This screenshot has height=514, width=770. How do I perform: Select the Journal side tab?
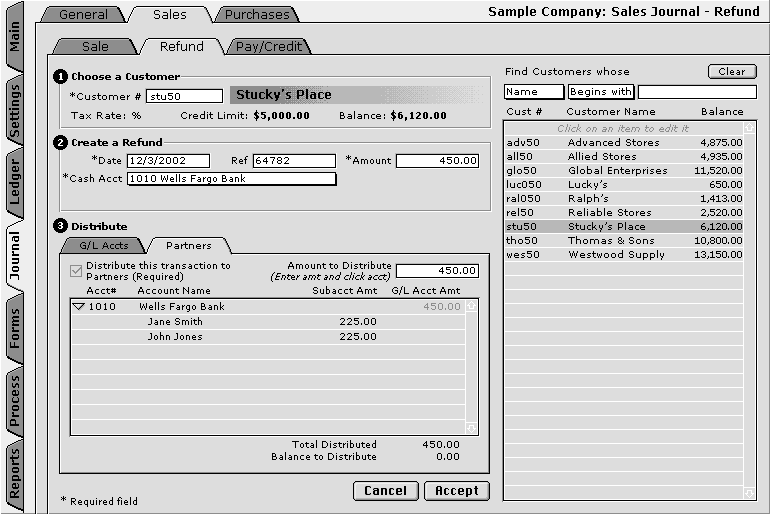pos(14,256)
